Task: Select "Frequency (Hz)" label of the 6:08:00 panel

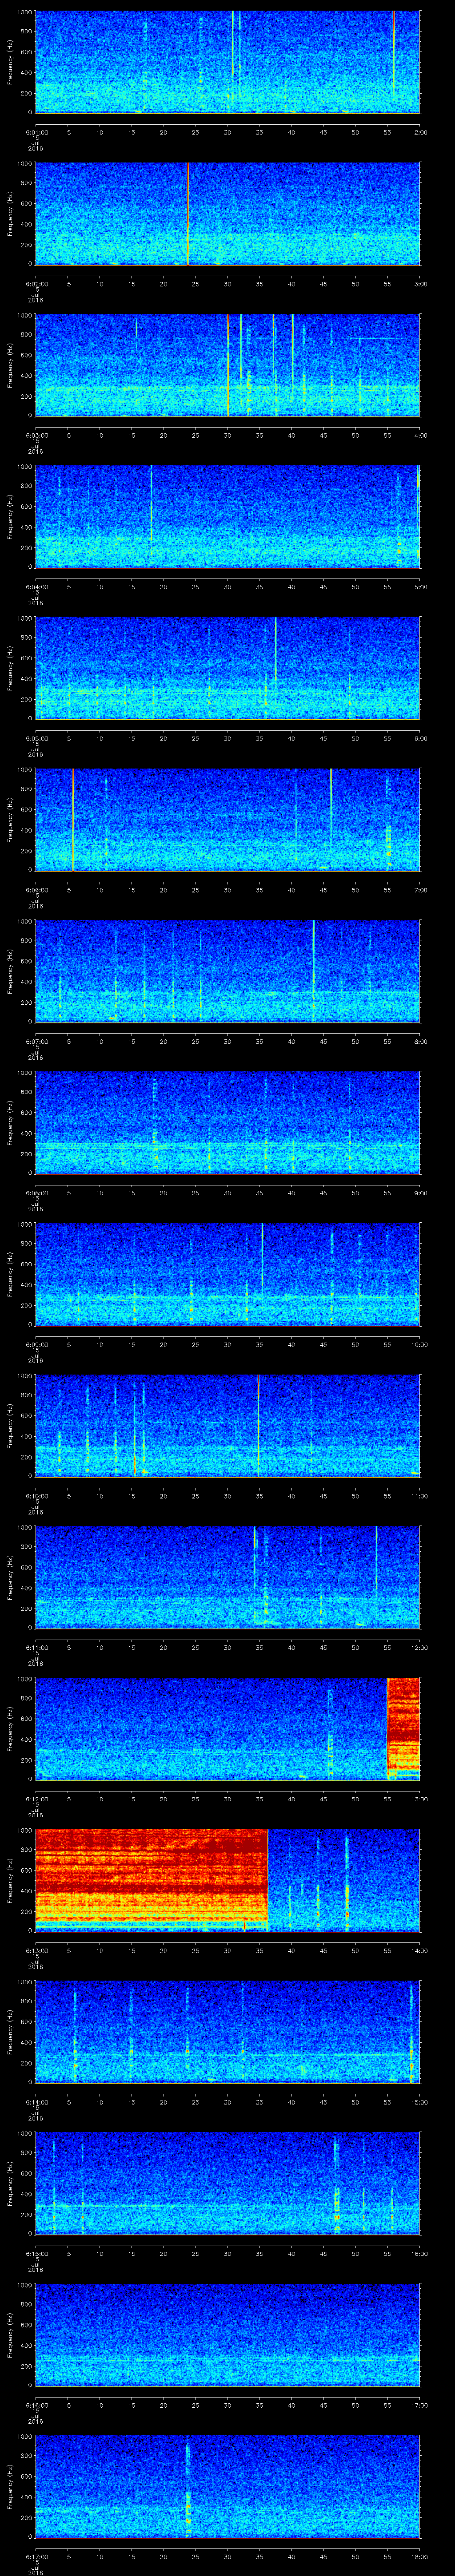Action: (x=10, y=1122)
